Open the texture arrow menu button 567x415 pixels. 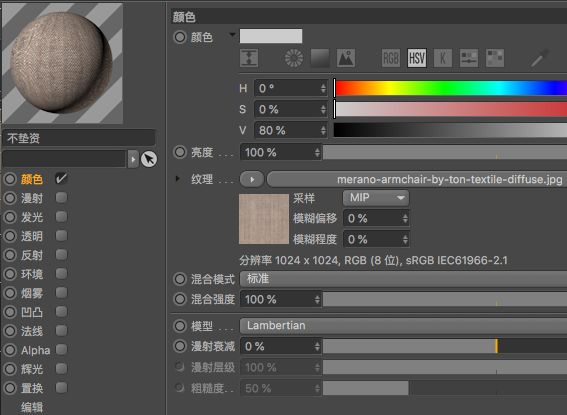tap(252, 179)
